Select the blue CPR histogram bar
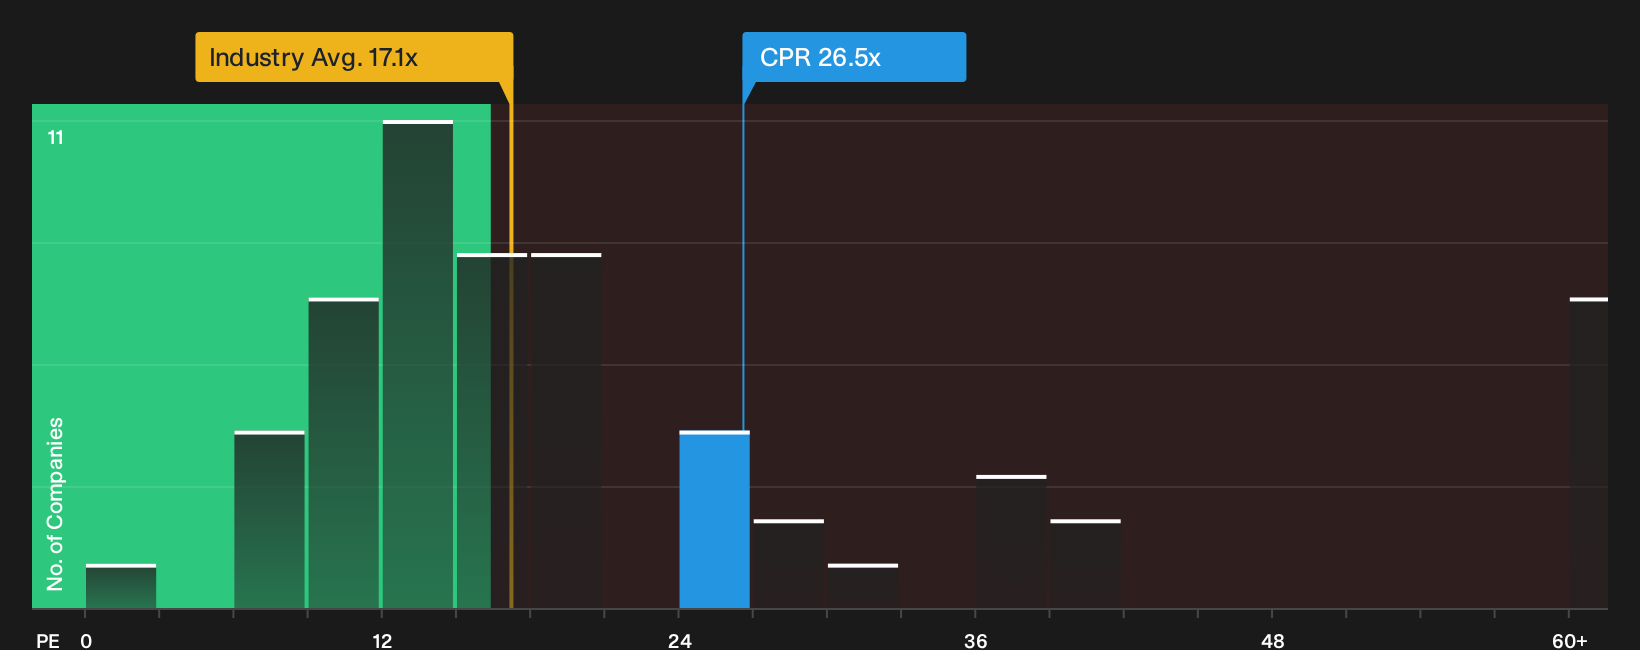 (714, 520)
